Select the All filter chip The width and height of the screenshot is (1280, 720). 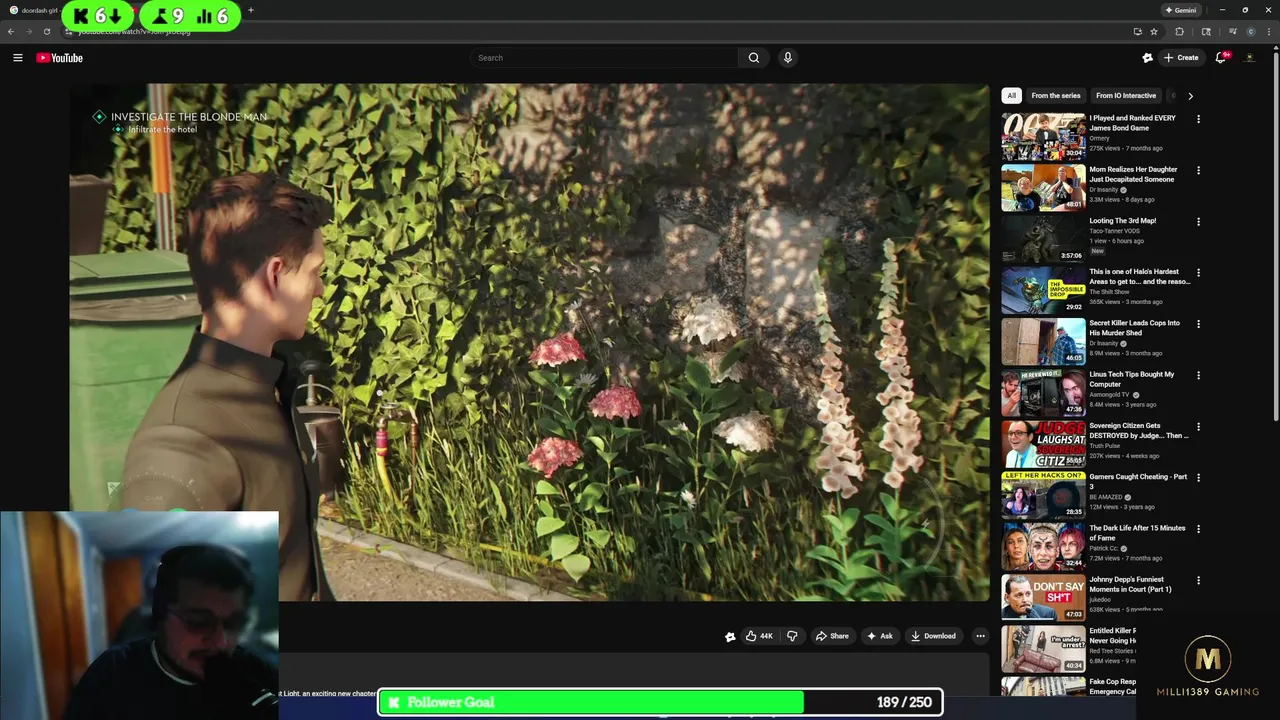[x=1011, y=96]
